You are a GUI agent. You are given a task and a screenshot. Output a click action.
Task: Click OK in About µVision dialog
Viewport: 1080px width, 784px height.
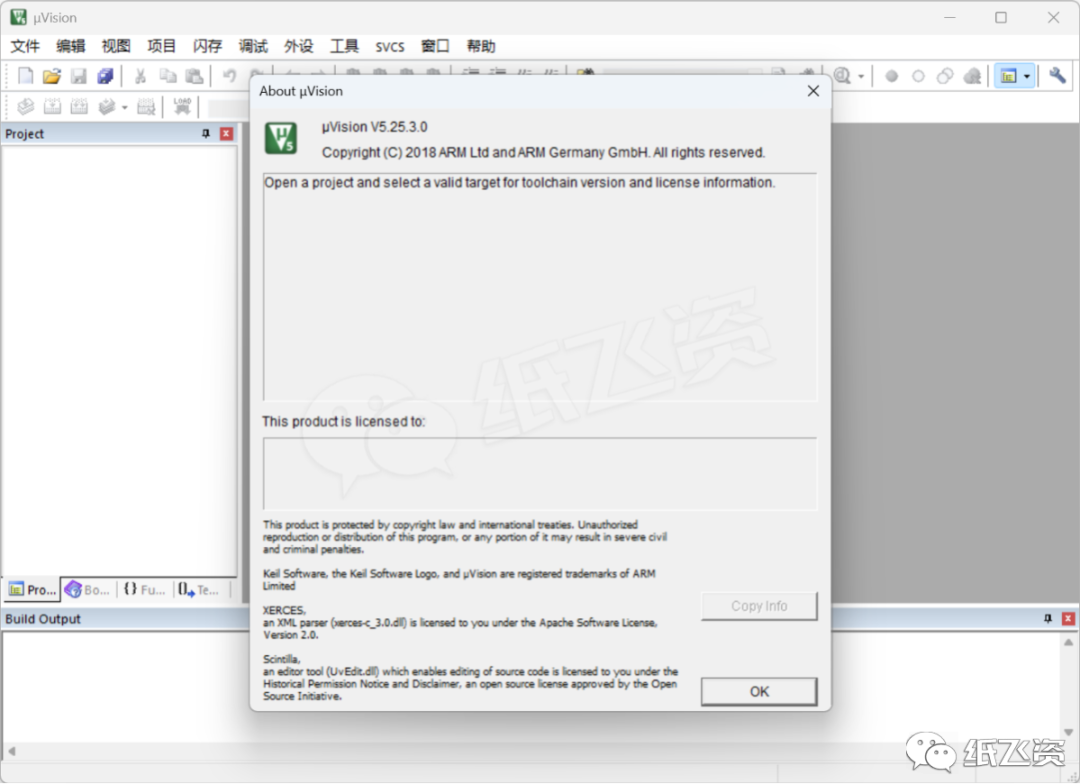point(759,692)
